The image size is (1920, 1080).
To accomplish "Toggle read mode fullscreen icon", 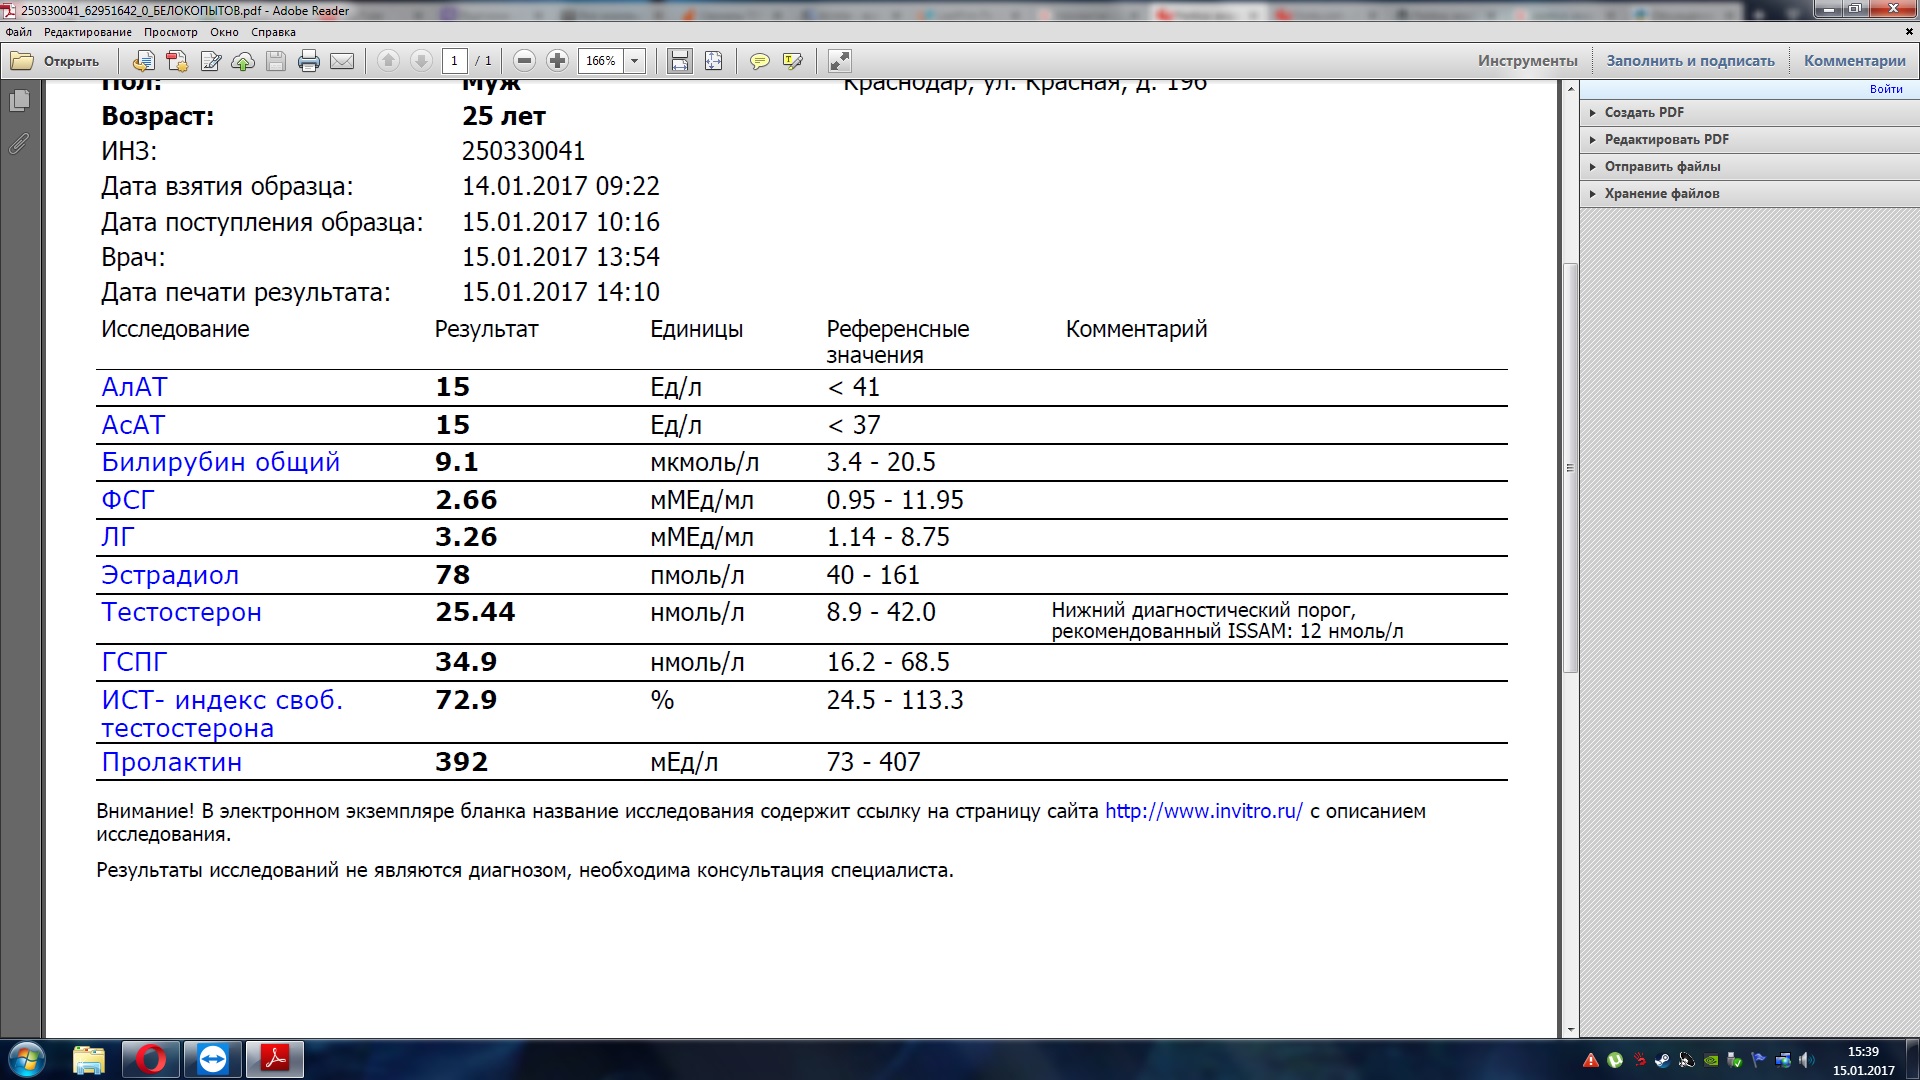I will tap(839, 61).
